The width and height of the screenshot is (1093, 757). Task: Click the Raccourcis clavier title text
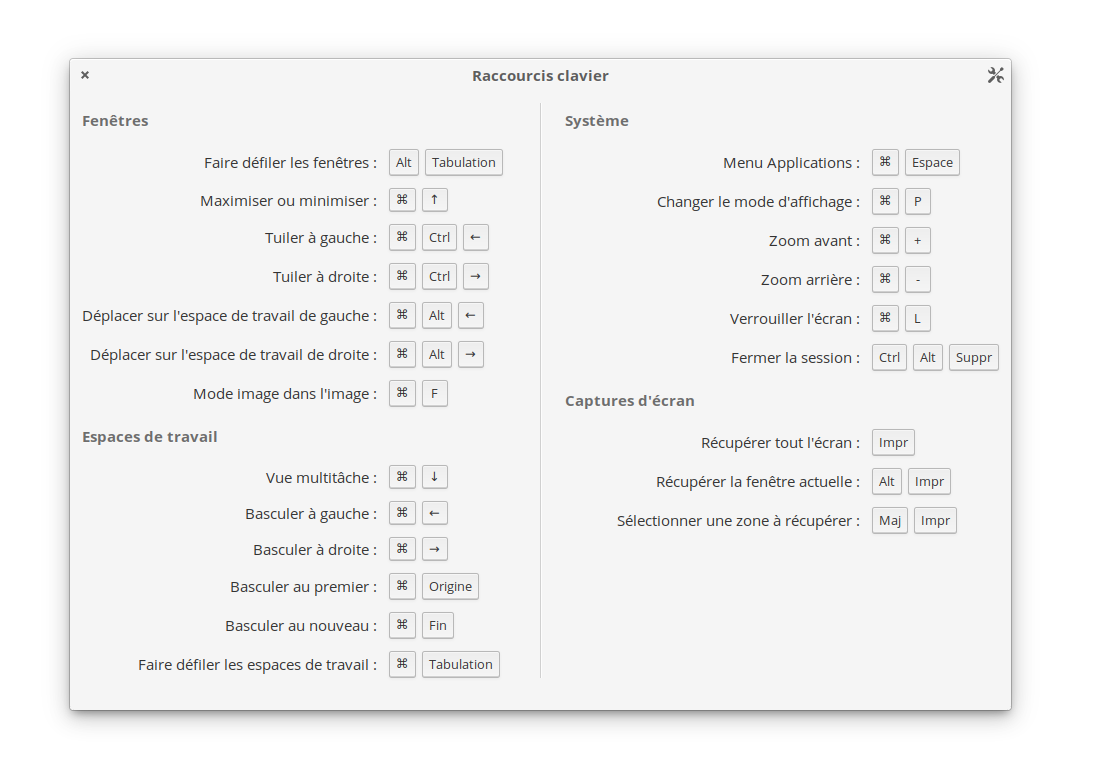(540, 75)
